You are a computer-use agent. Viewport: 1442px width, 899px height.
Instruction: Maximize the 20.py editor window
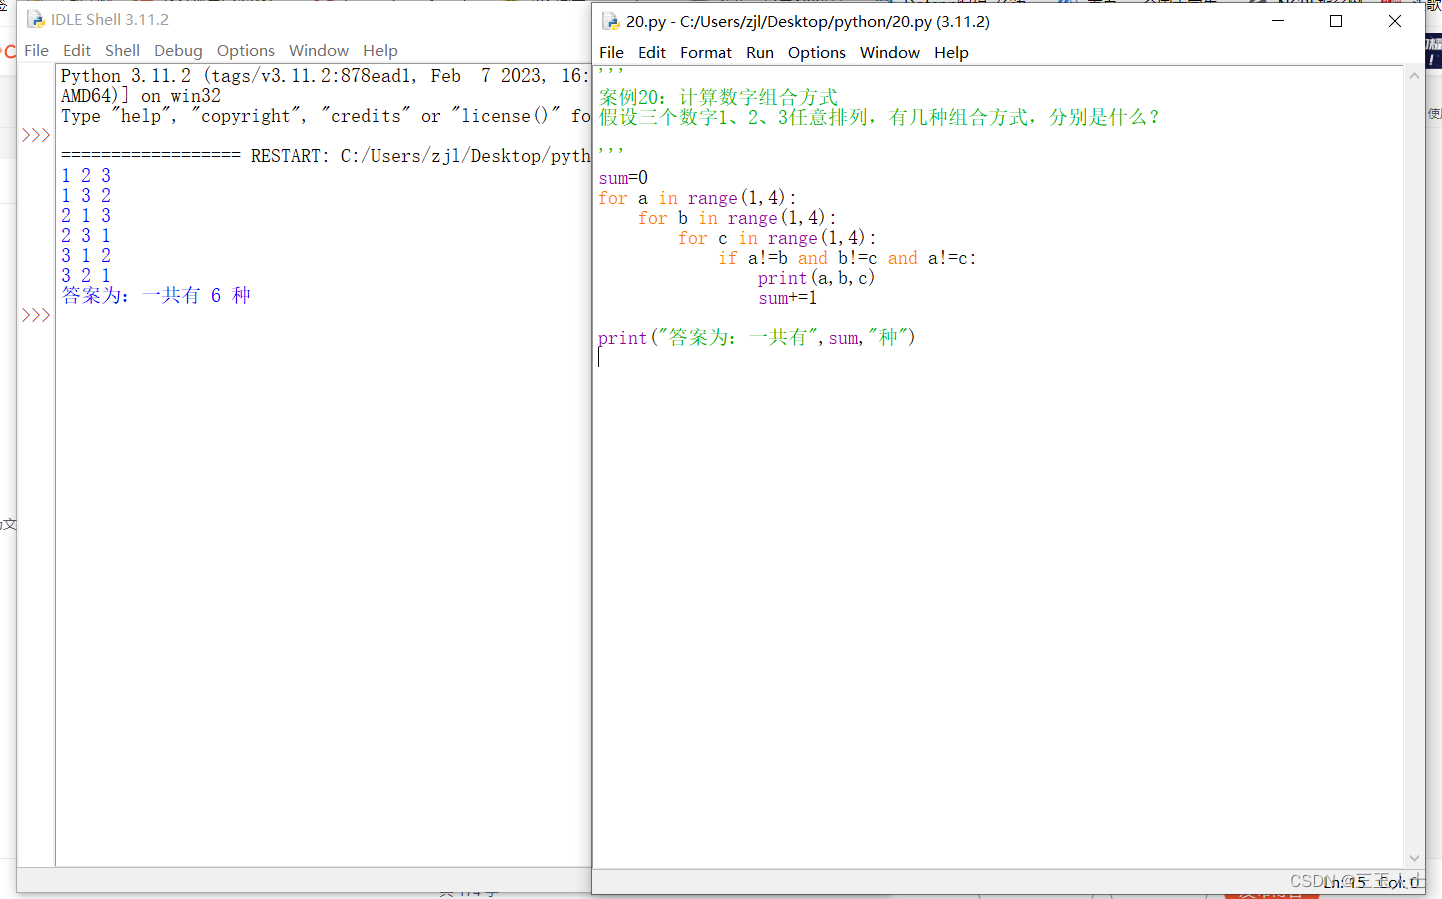point(1336,21)
